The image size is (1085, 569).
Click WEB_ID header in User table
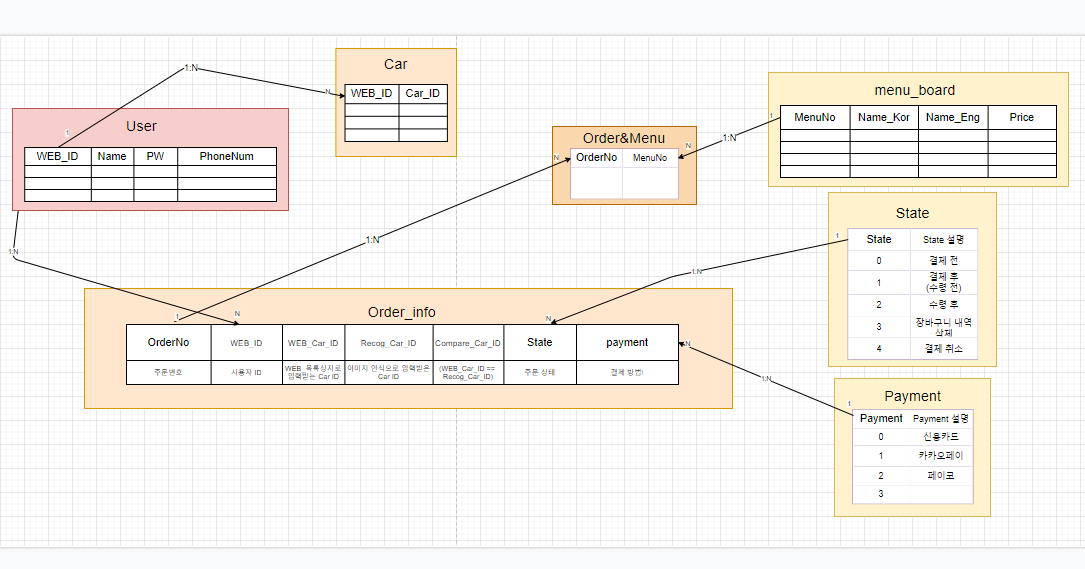57,156
